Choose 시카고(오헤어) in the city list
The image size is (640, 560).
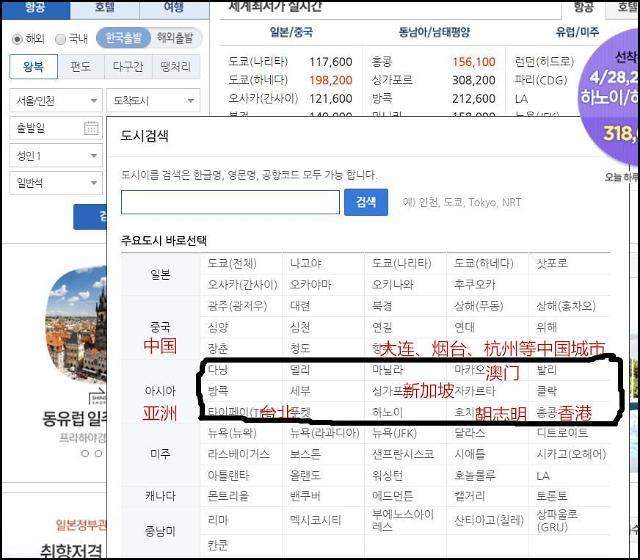point(571,454)
